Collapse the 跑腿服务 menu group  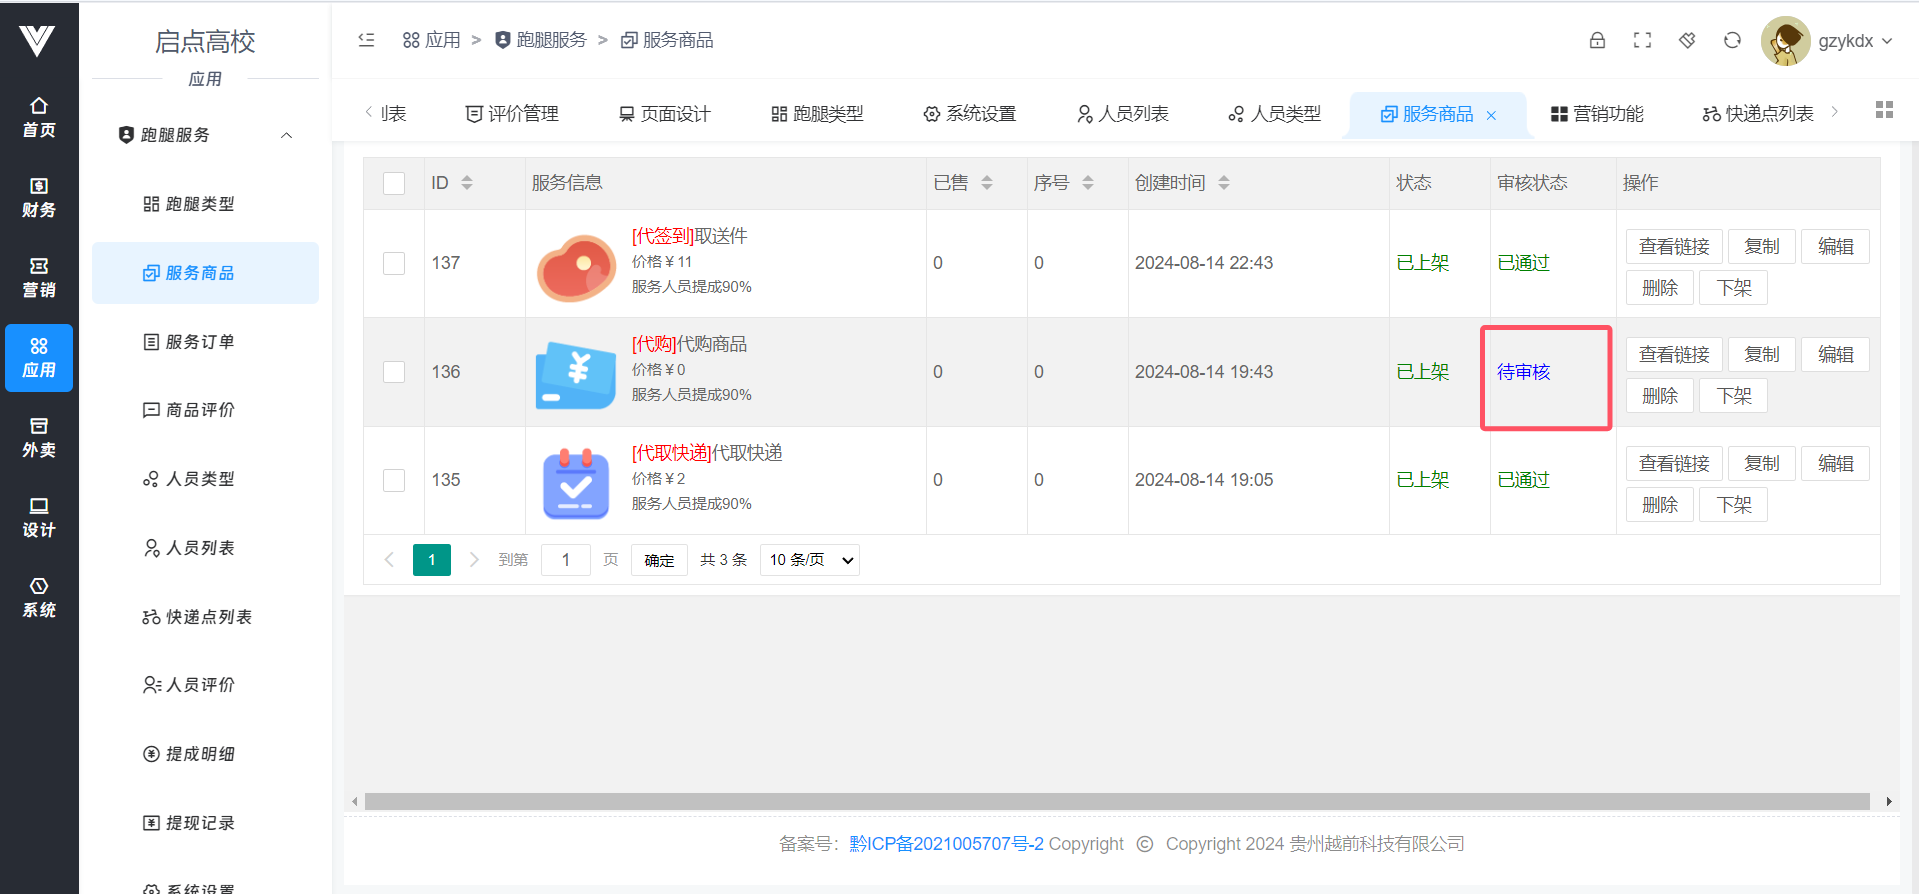286,135
